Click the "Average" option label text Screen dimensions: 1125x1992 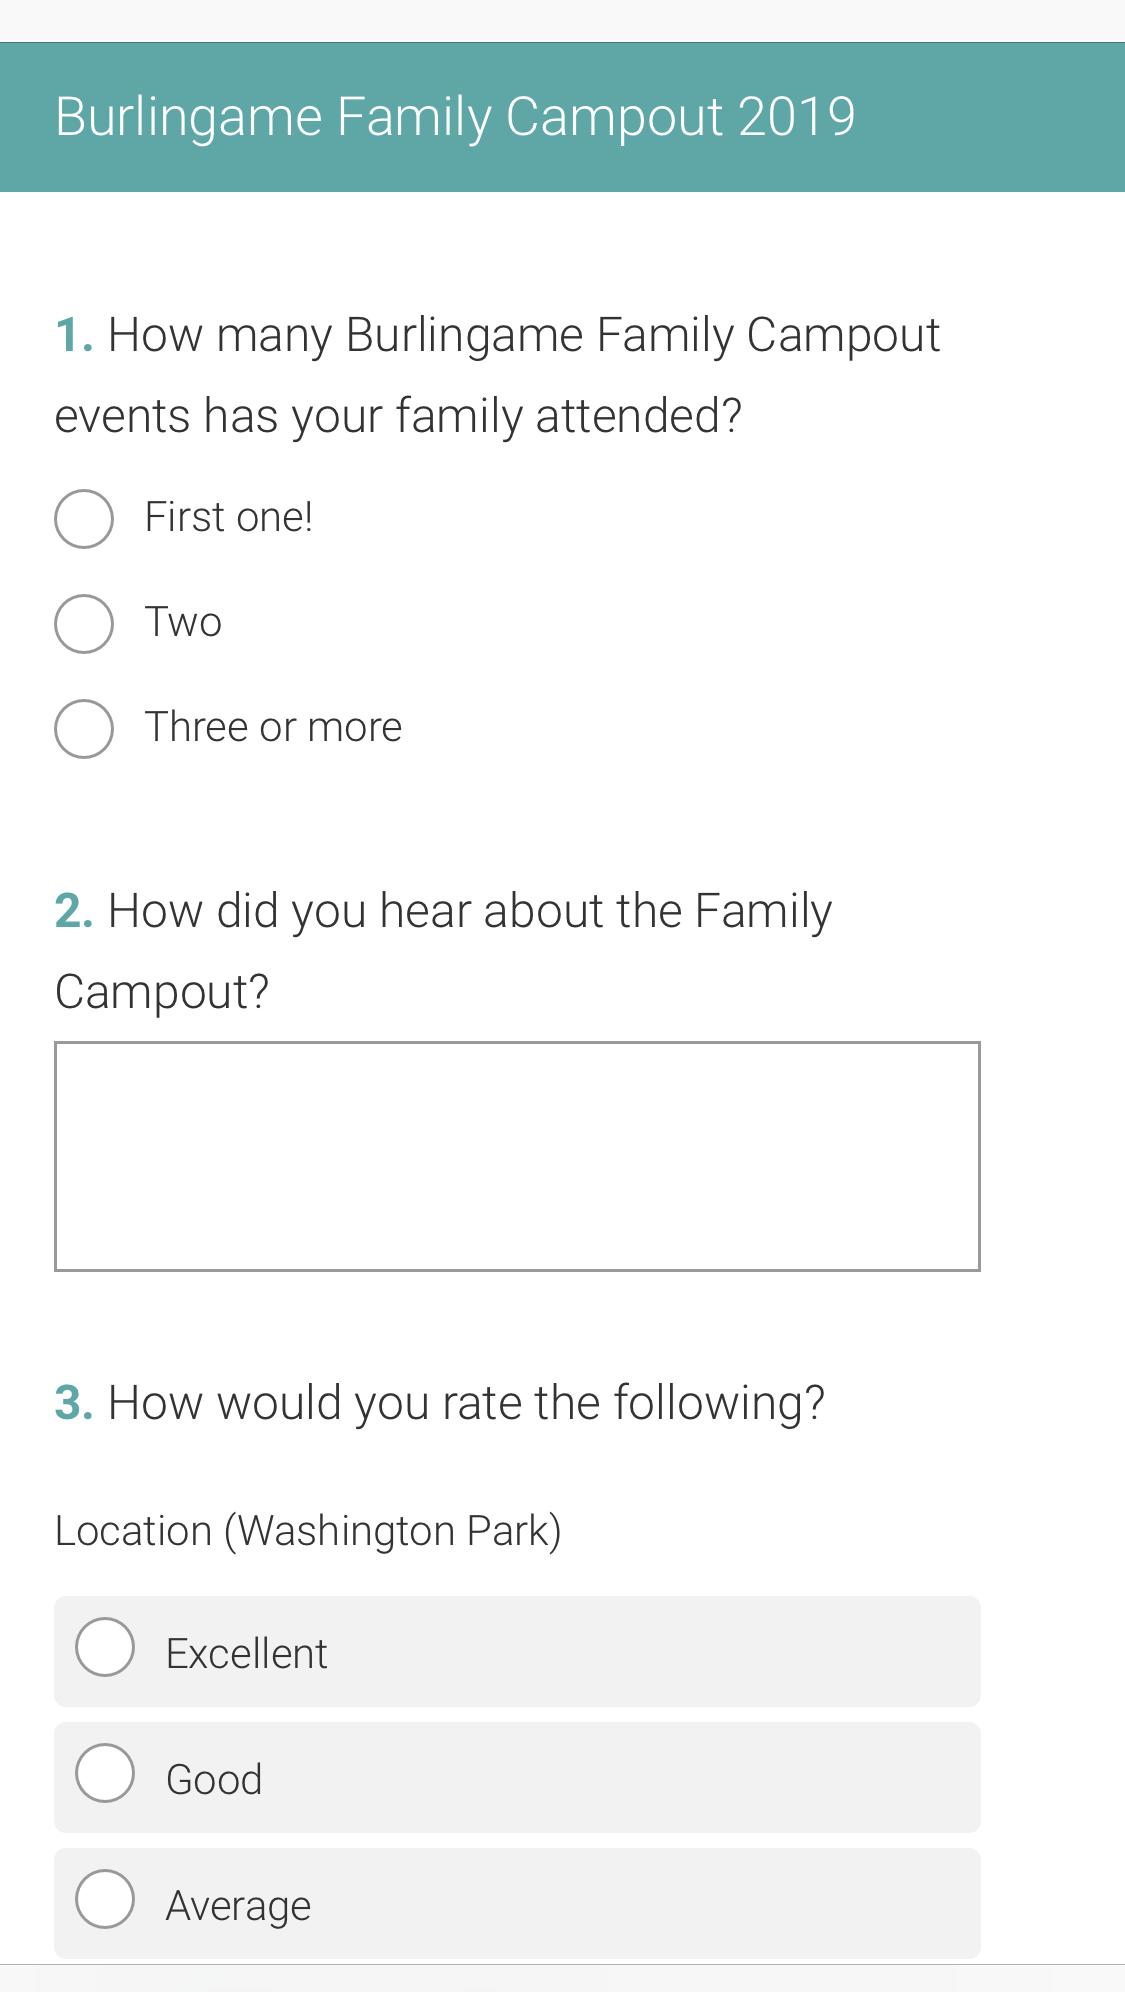click(x=238, y=1906)
